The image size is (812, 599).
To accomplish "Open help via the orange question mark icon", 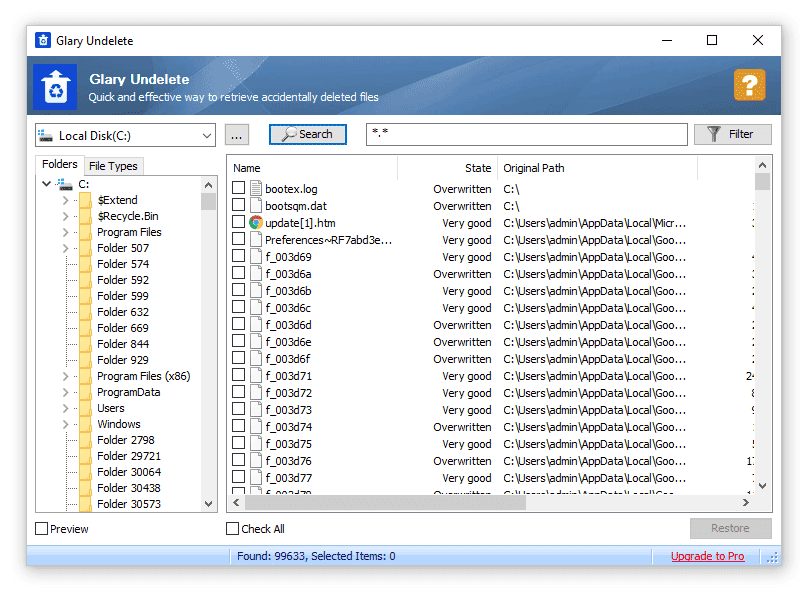I will point(749,85).
